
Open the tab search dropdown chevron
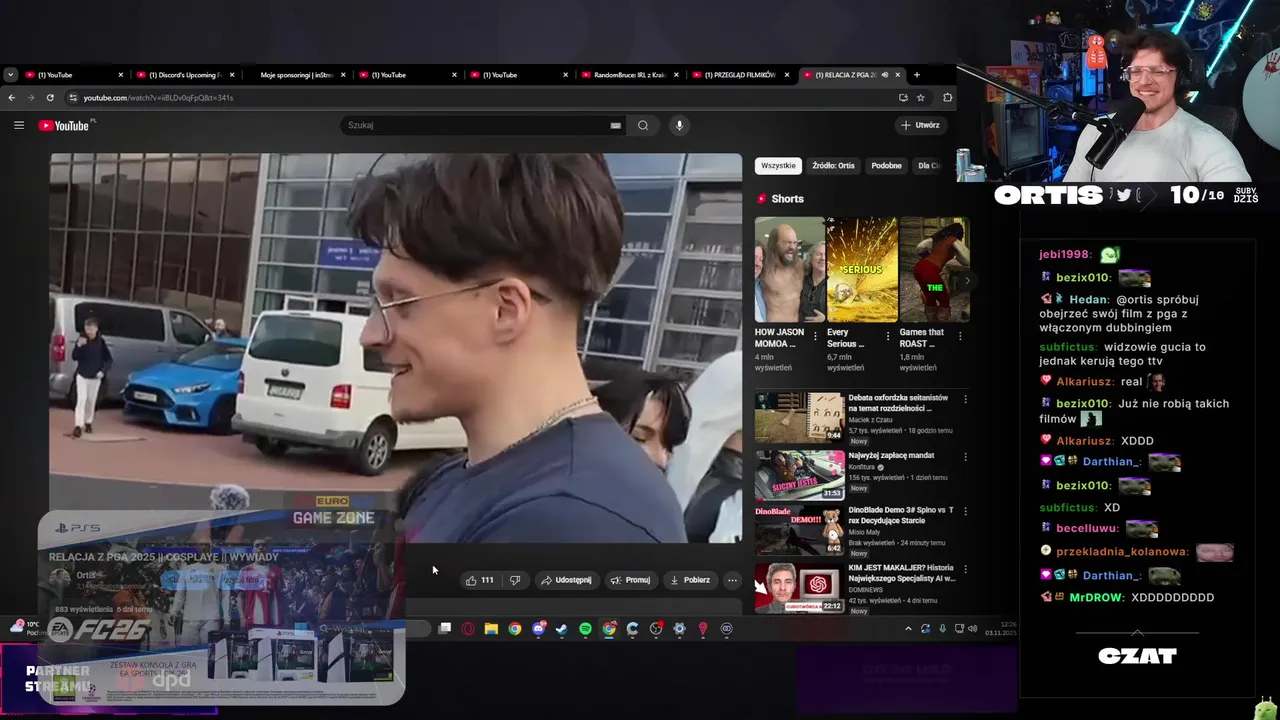click(x=10, y=74)
